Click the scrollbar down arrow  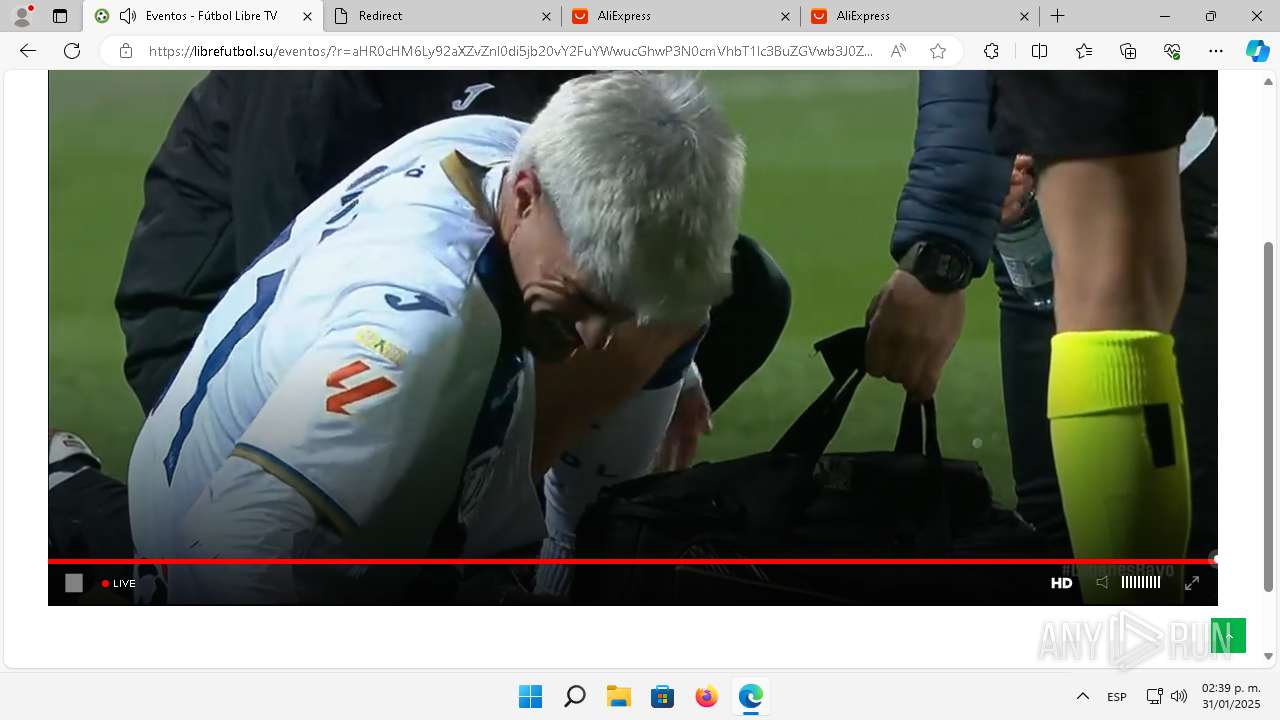(1269, 657)
